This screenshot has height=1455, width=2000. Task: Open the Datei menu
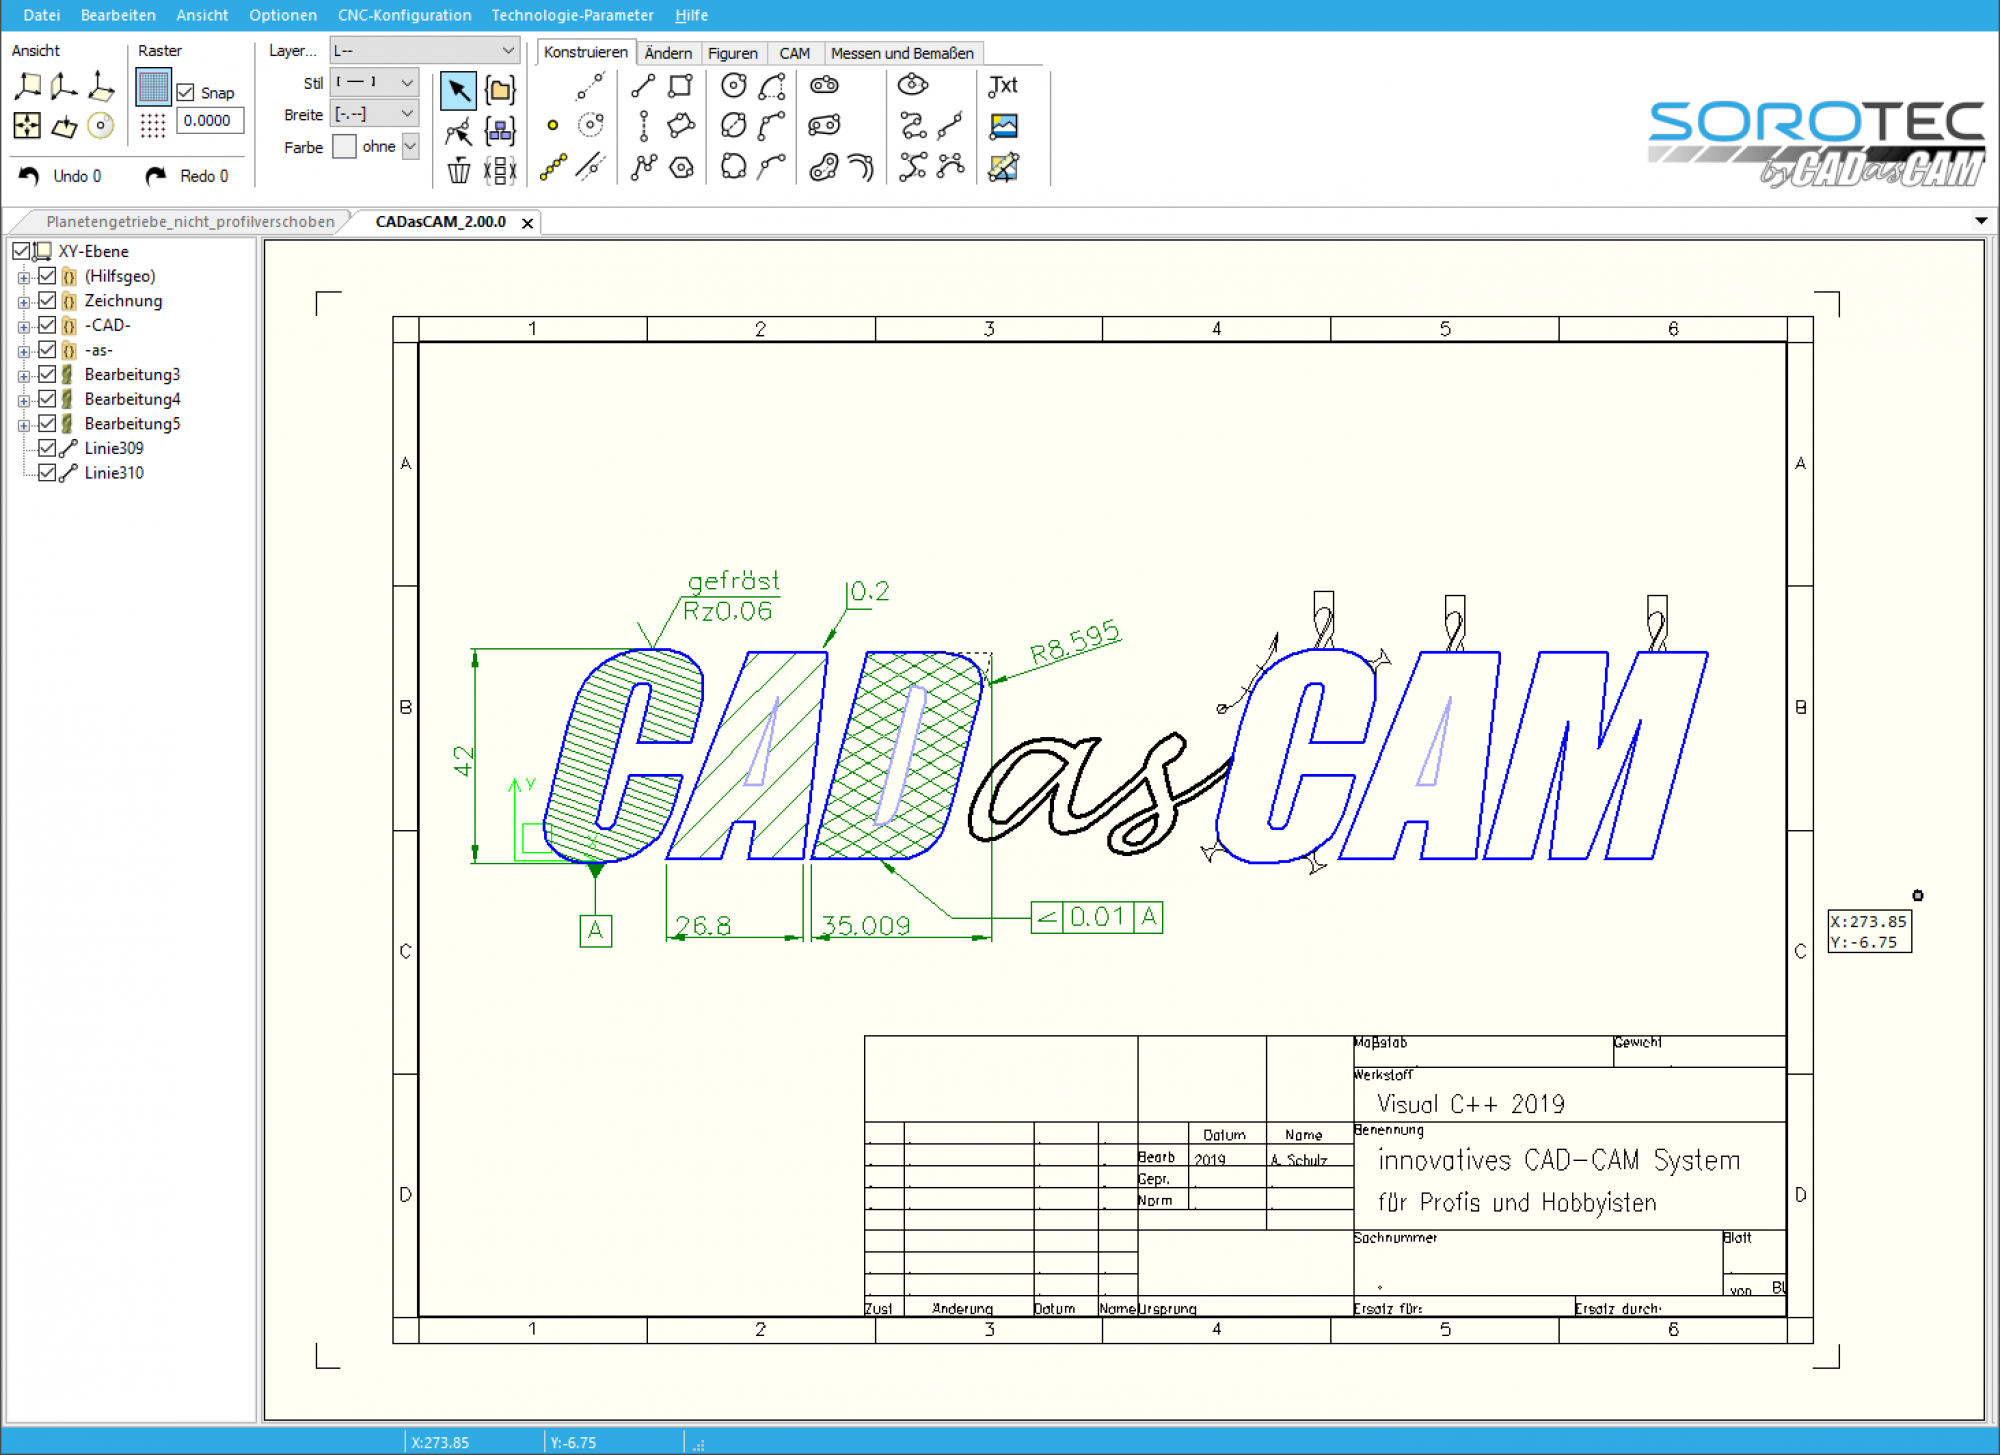[41, 15]
